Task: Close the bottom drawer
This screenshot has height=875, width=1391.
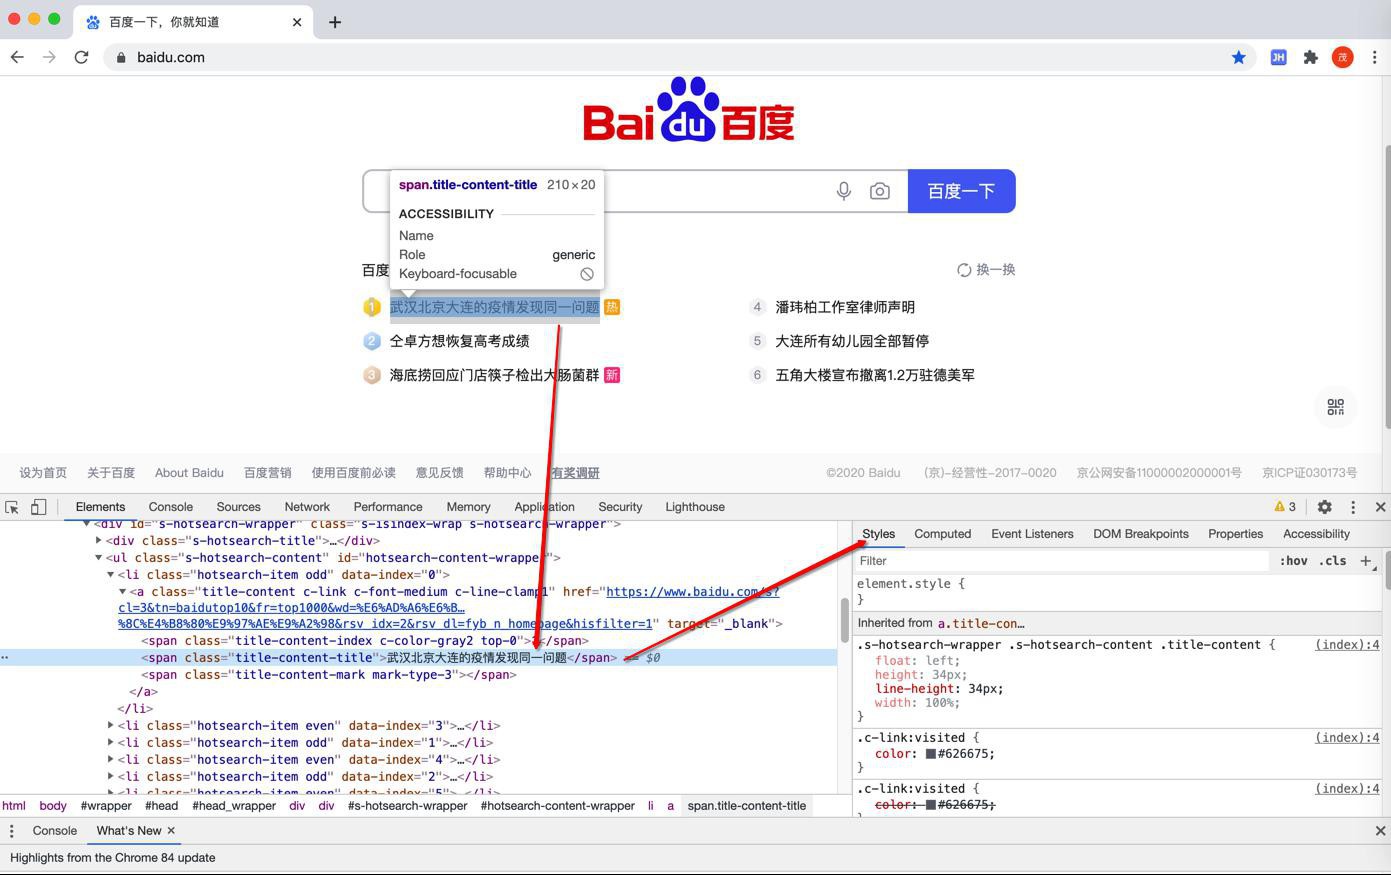Action: click(x=1380, y=831)
